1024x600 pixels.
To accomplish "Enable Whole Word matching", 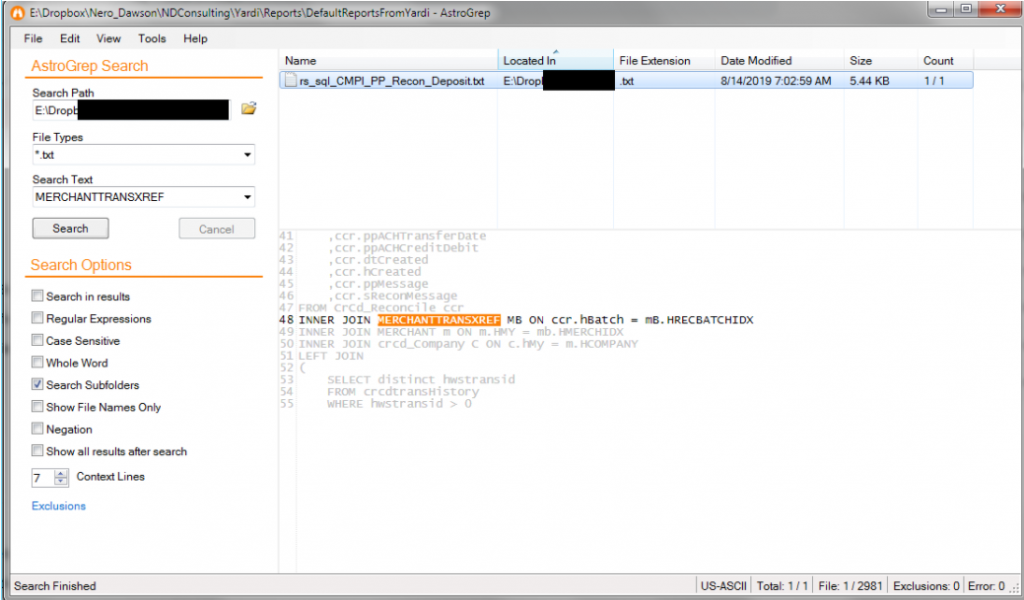I will (37, 362).
